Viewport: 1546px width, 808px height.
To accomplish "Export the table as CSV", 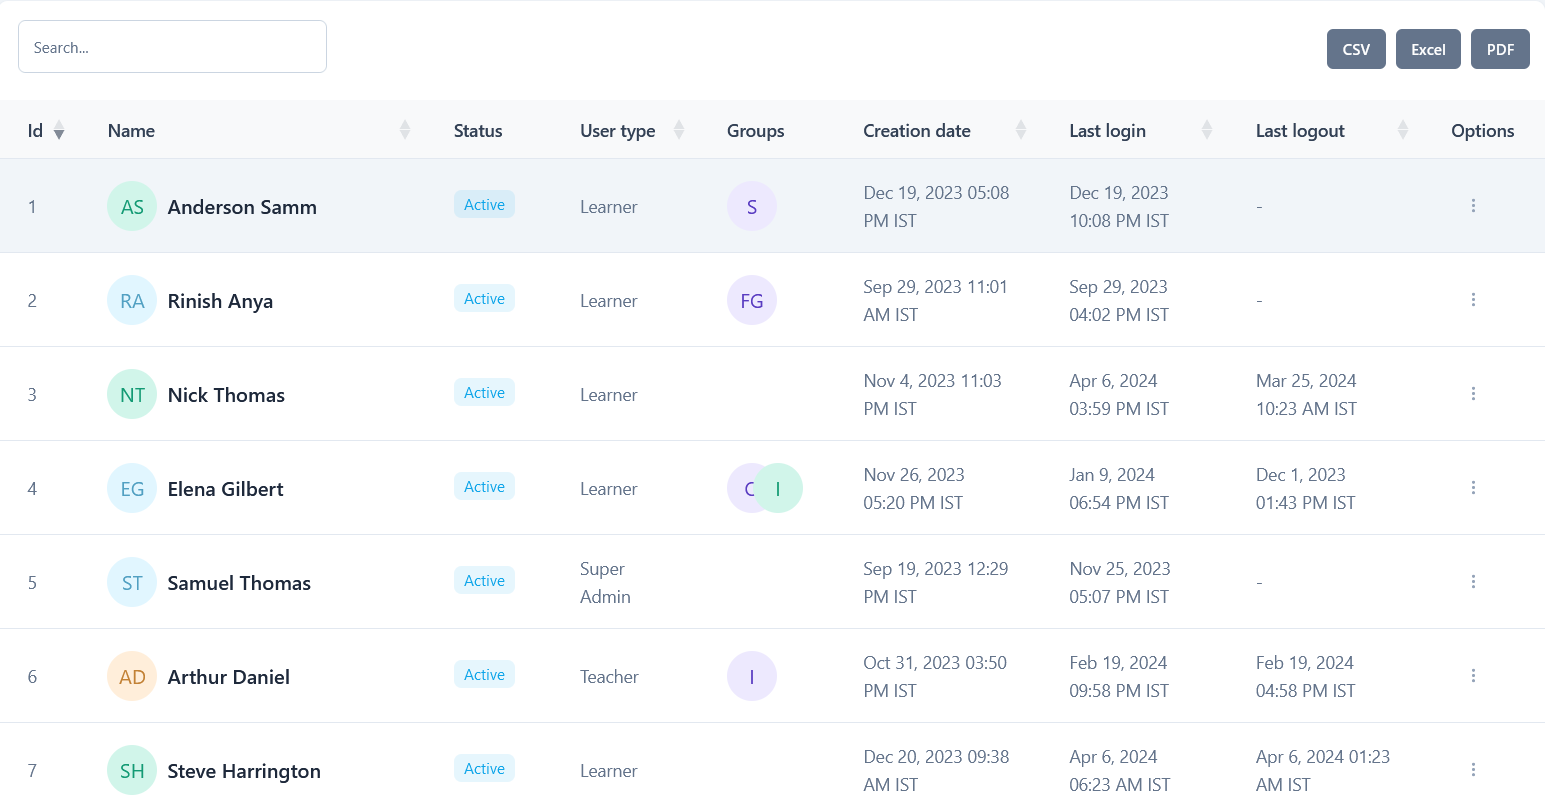I will [1356, 48].
